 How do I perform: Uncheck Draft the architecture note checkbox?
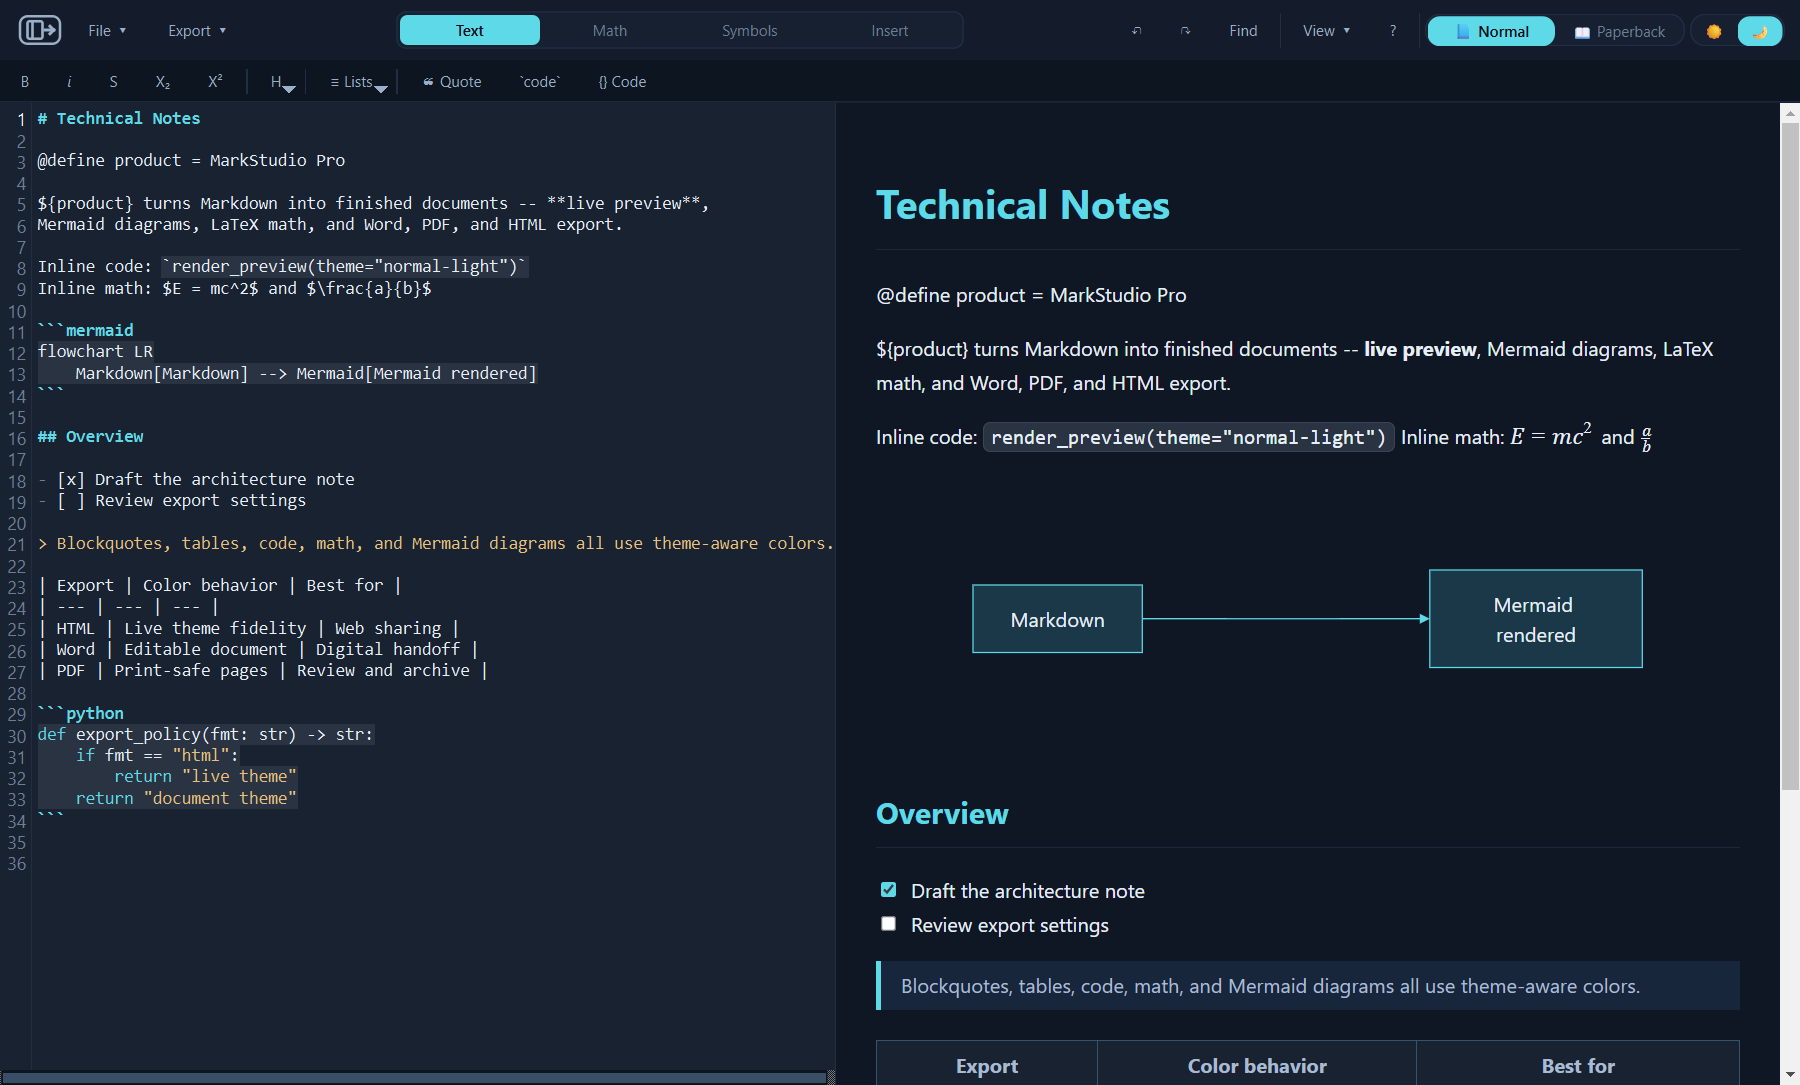coord(888,890)
